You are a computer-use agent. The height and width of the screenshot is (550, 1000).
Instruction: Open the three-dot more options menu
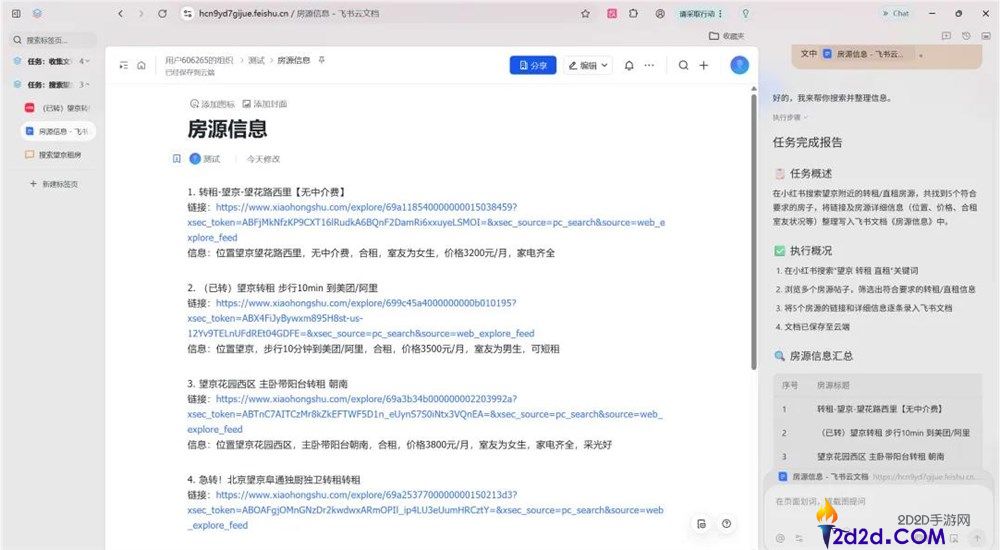pyautogui.click(x=649, y=65)
